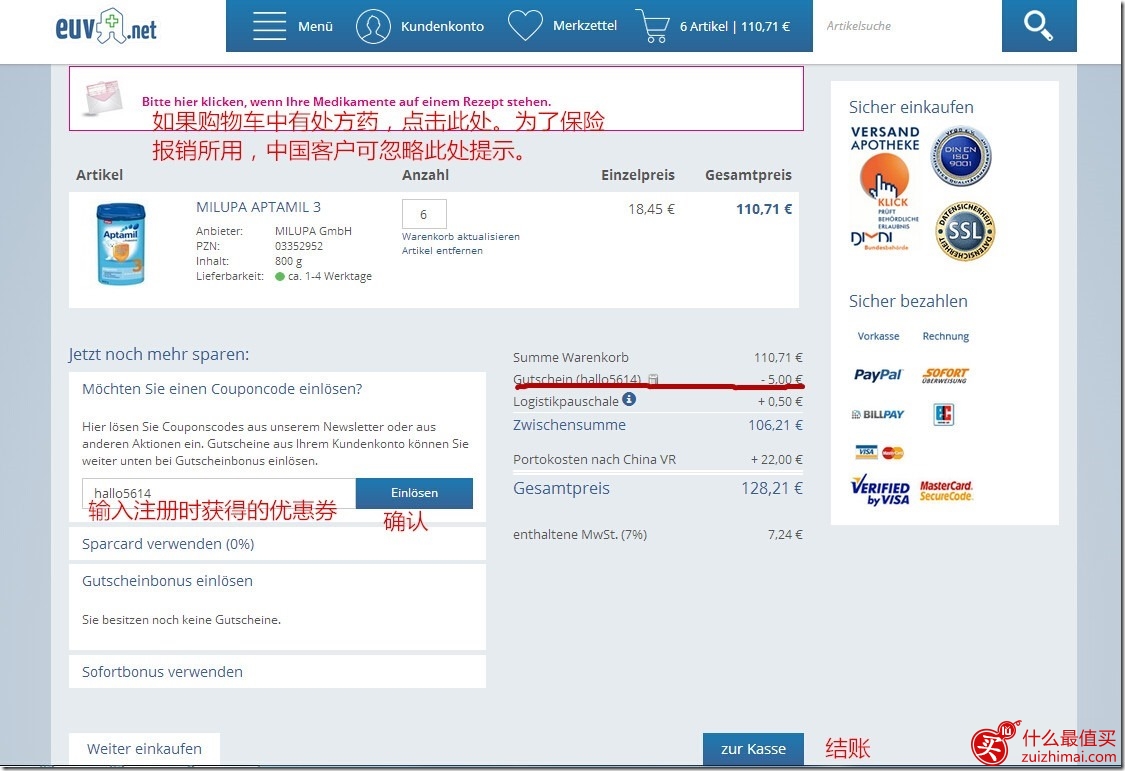This screenshot has width=1125, height=771.
Task: Click the Billpay logo
Action: point(877,415)
